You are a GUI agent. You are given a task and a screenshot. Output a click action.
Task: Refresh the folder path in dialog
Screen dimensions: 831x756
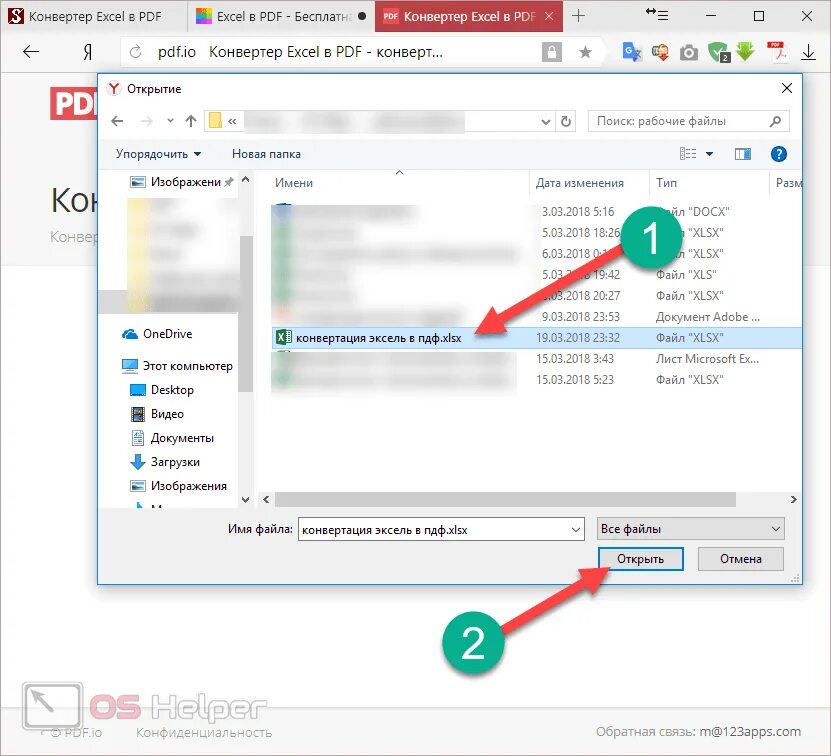click(x=566, y=121)
